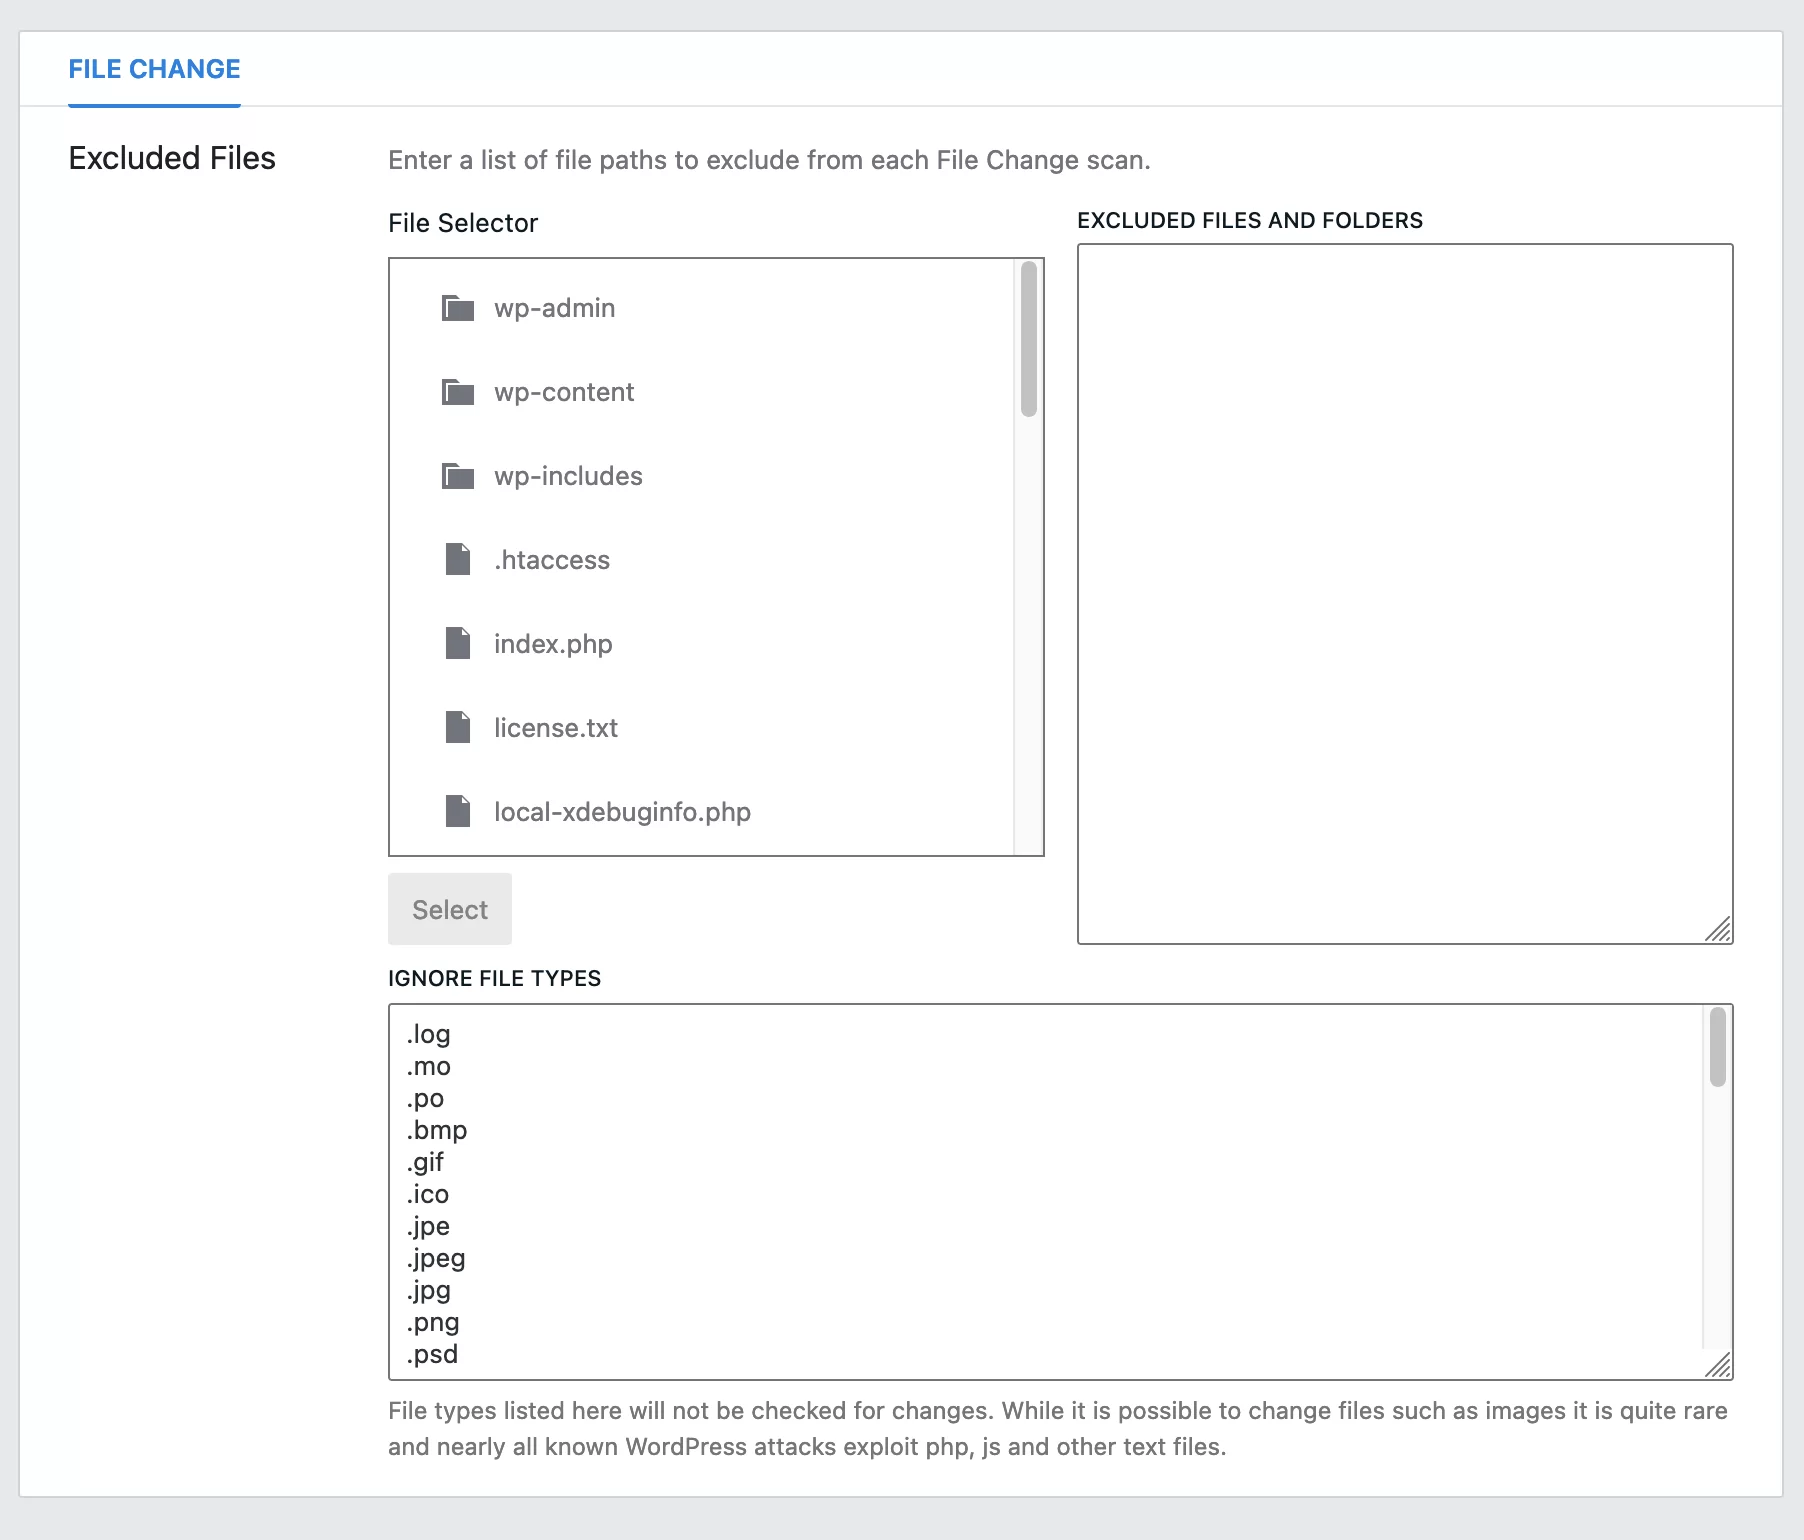The image size is (1804, 1540).
Task: Click the .gif entry in Ignore File Types
Action: (425, 1162)
